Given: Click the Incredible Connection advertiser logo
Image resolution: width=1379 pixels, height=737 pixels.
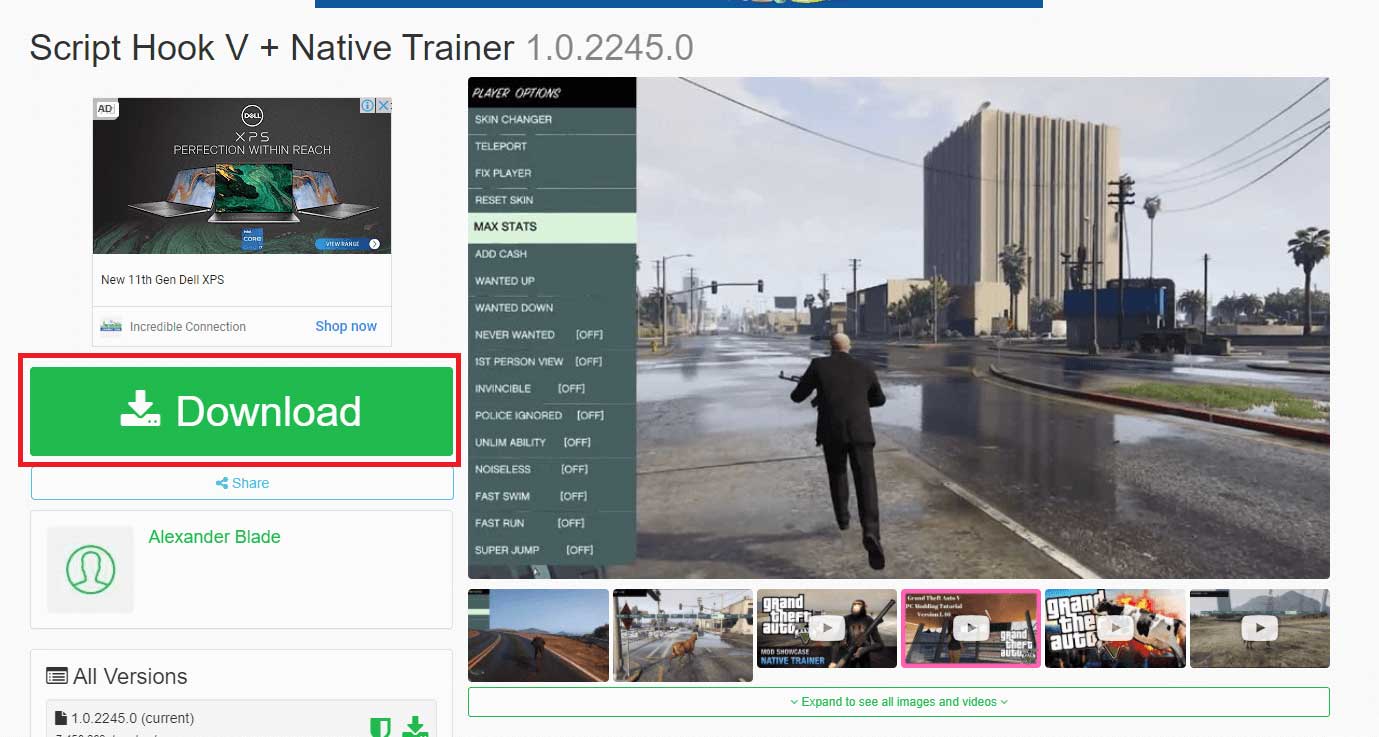Looking at the screenshot, I should (x=111, y=326).
